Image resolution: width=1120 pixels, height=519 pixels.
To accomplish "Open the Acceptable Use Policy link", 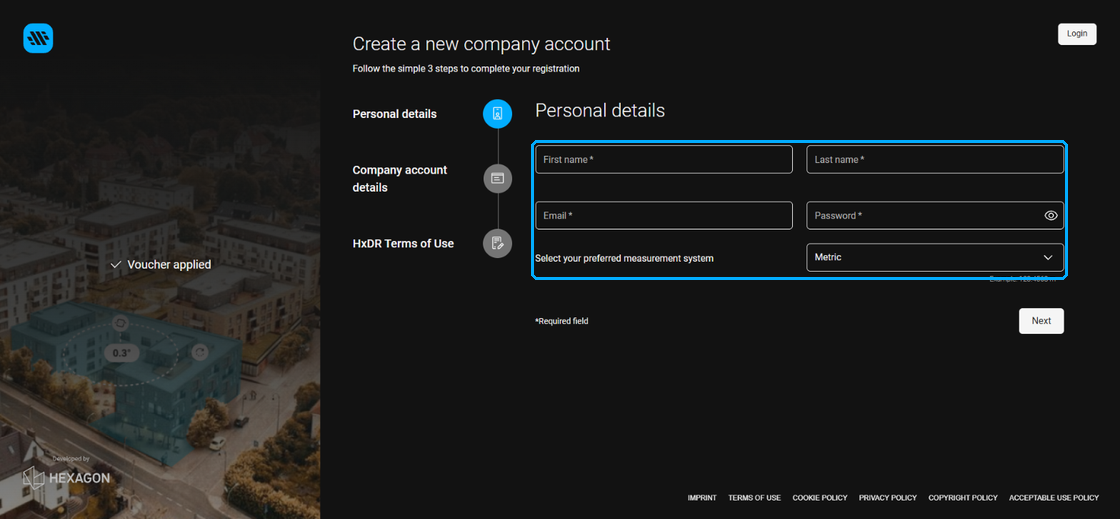I will tap(1054, 498).
